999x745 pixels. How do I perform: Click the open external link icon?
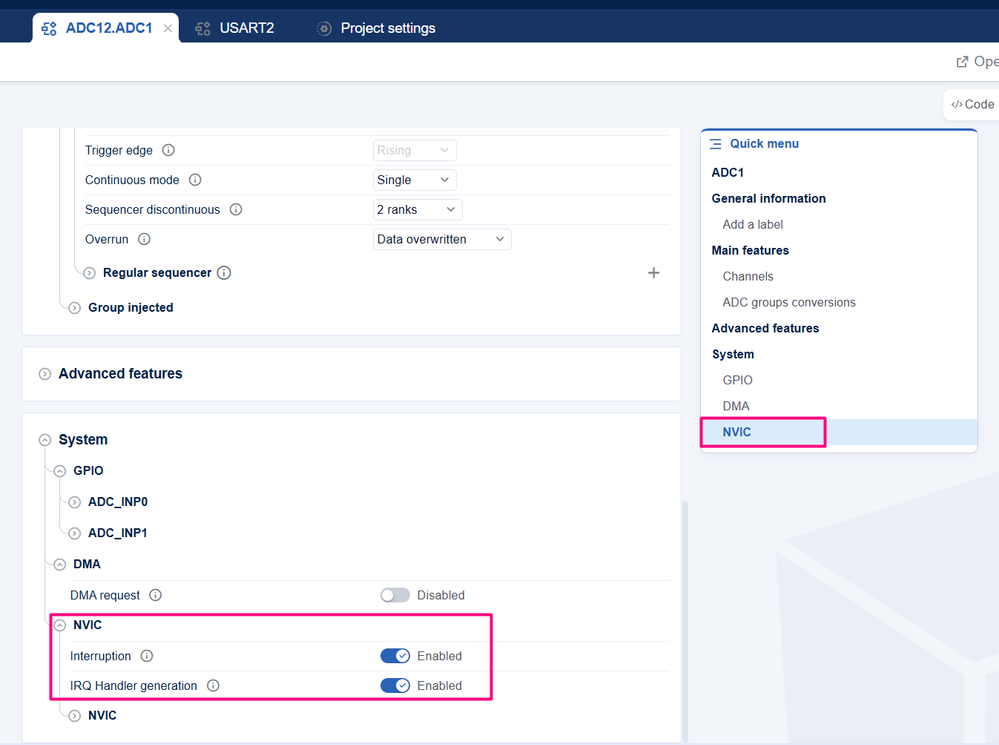click(962, 62)
